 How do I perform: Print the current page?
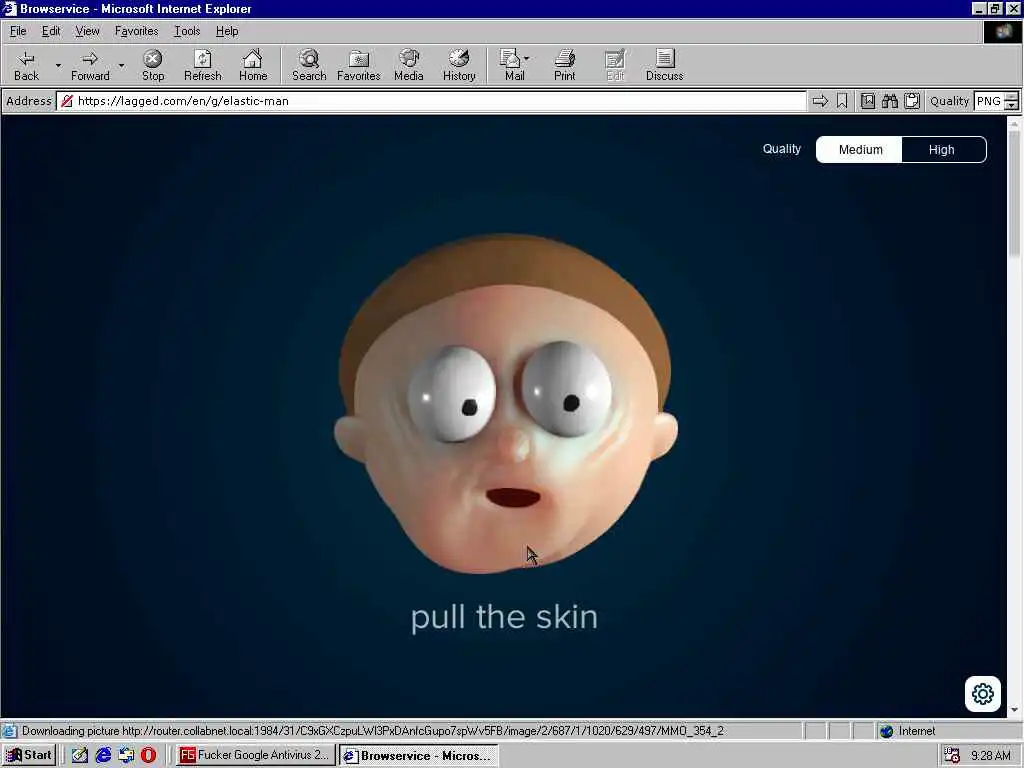tap(565, 65)
